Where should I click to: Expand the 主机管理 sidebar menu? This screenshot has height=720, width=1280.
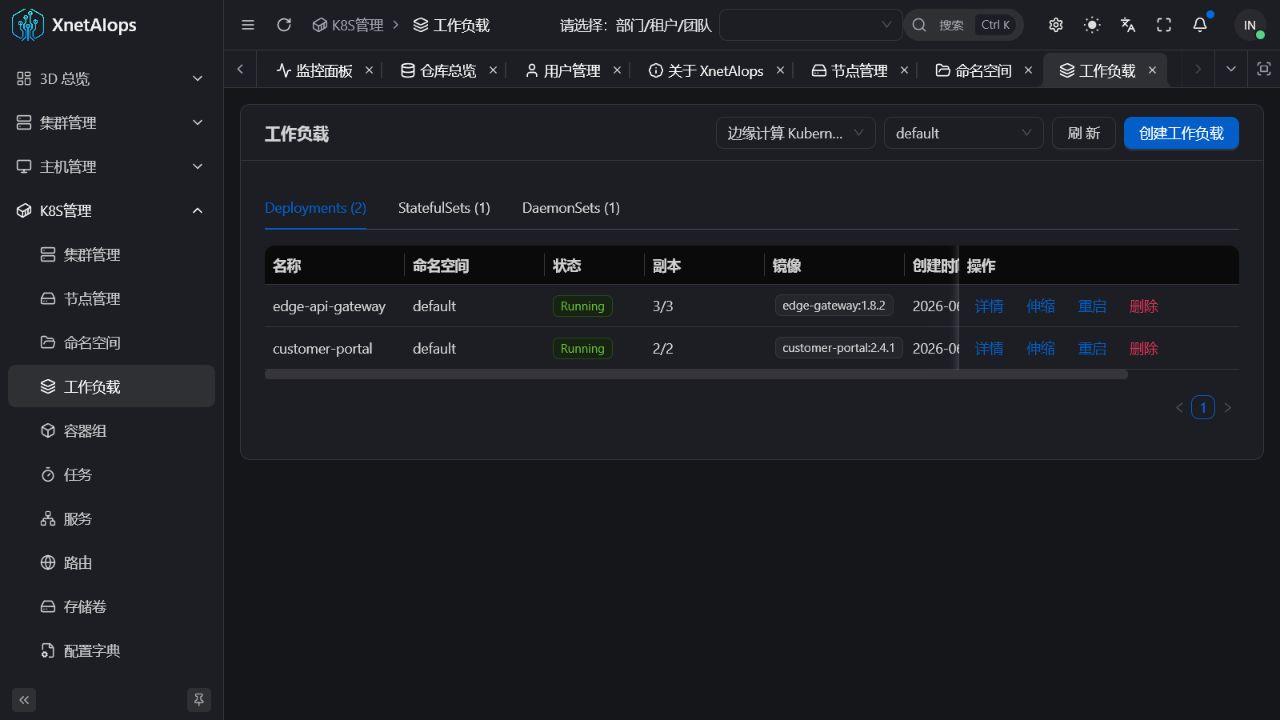(x=111, y=166)
